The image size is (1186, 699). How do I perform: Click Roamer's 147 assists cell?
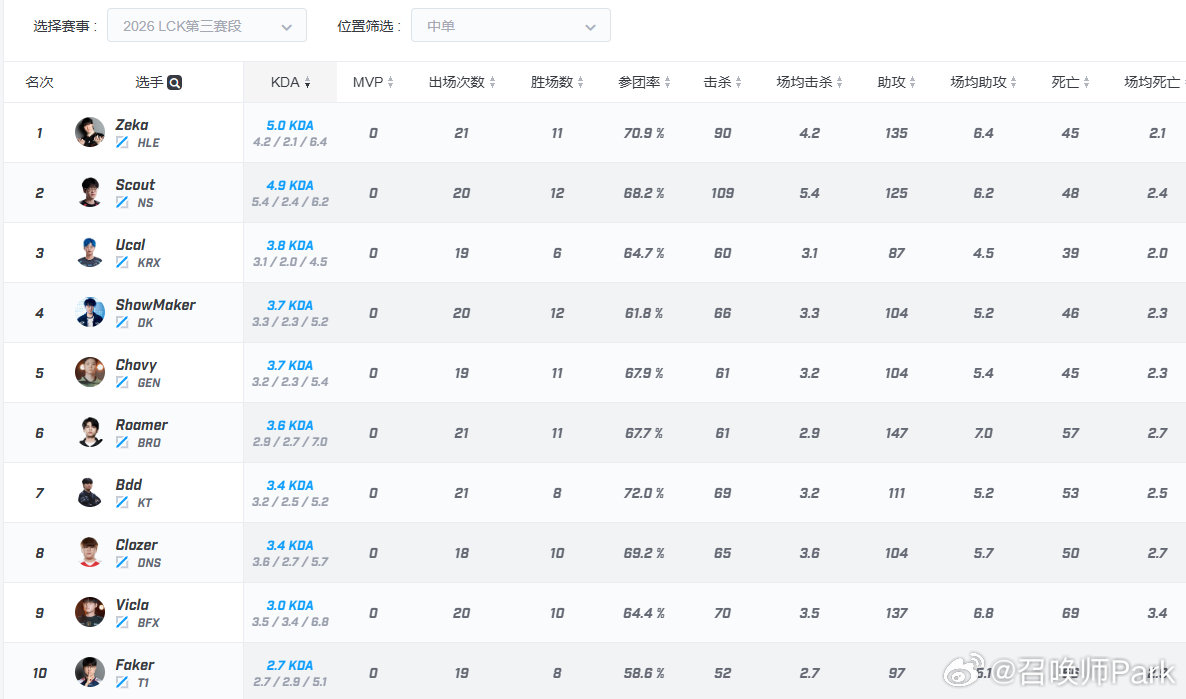pyautogui.click(x=896, y=433)
